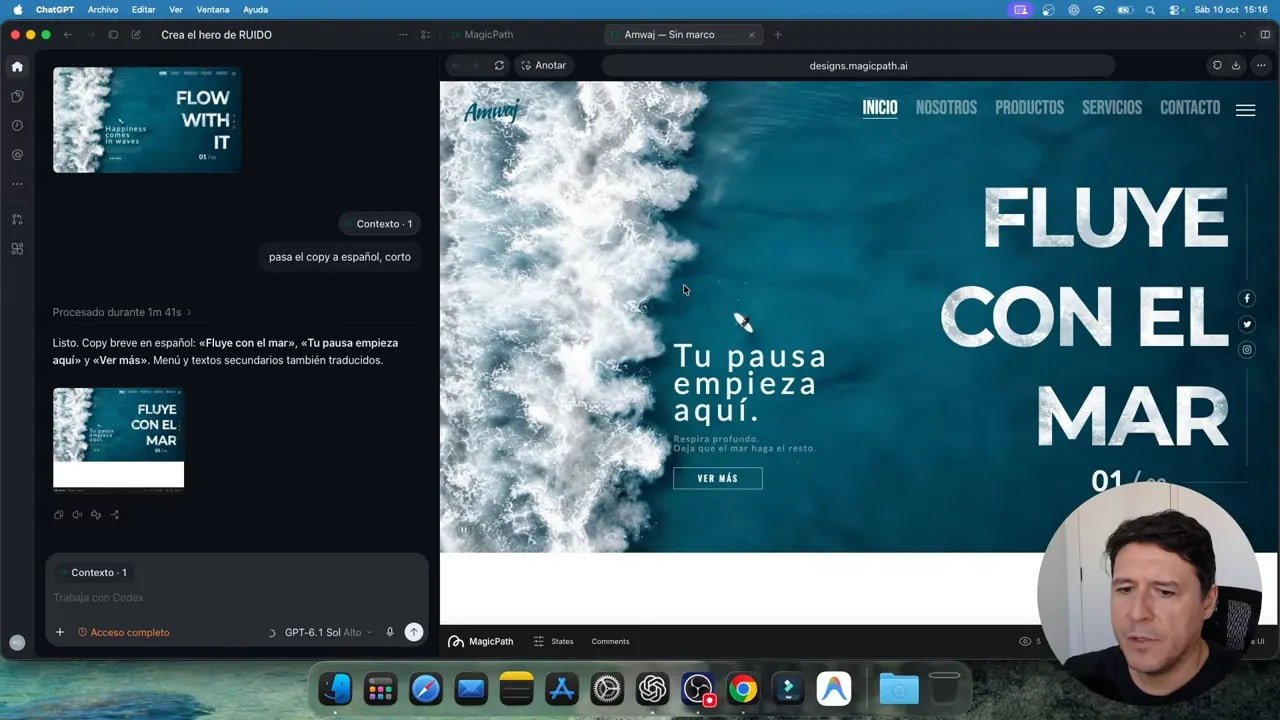Click the 'Trabaja con Codex' input field
1280x720 pixels.
pos(236,598)
